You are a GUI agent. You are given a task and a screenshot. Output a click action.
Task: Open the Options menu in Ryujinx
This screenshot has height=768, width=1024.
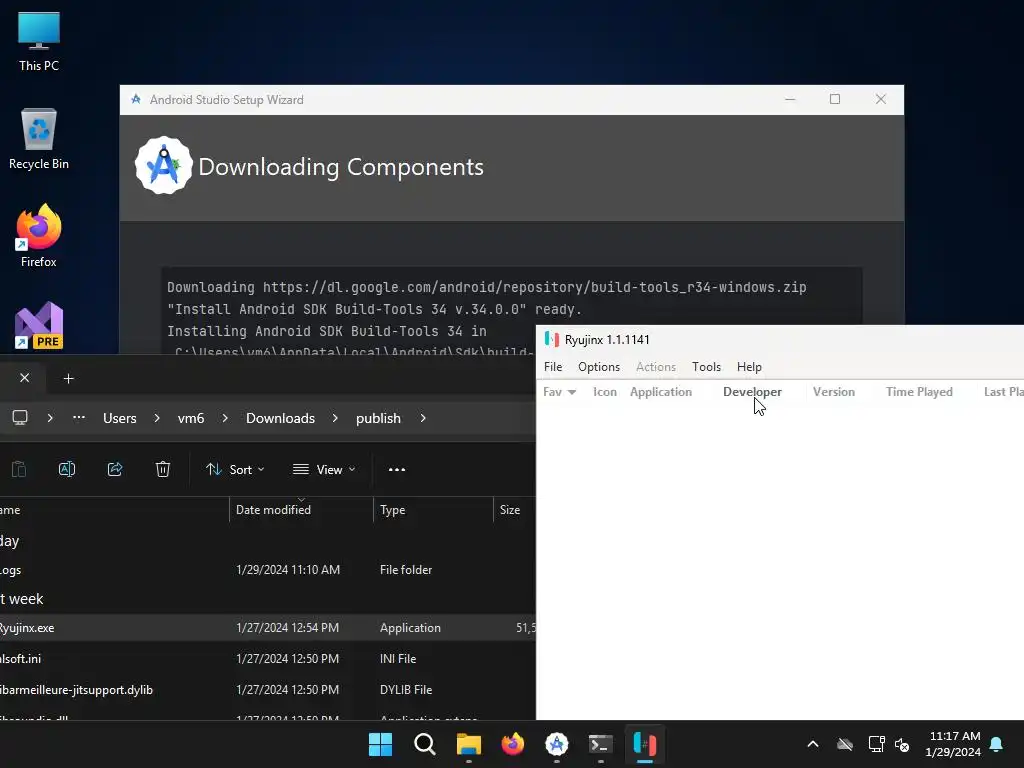599,367
